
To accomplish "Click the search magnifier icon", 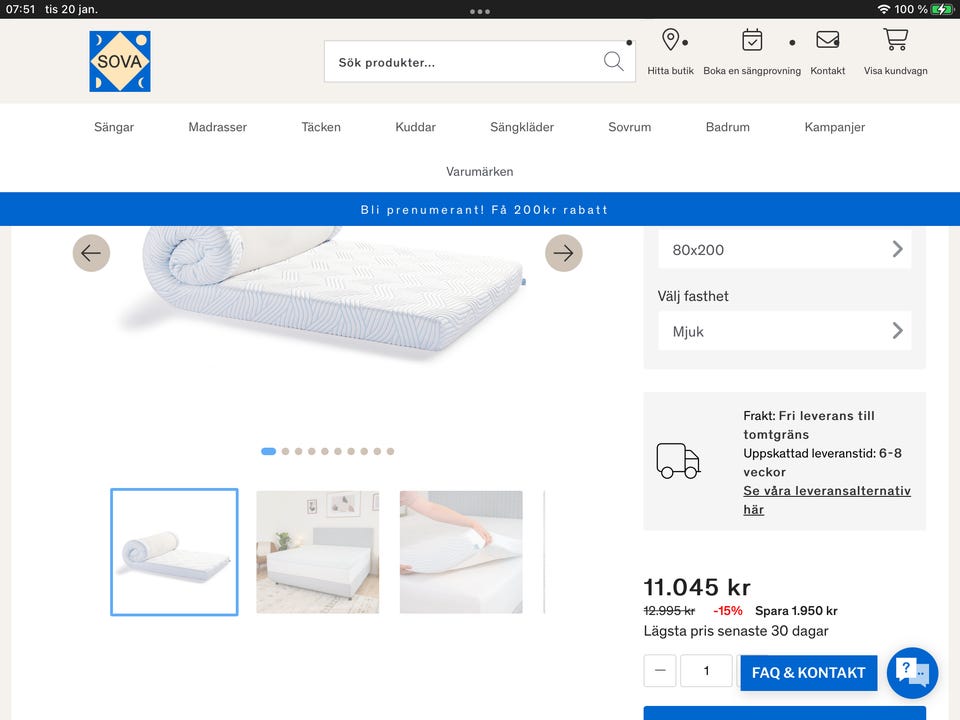I will 613,62.
